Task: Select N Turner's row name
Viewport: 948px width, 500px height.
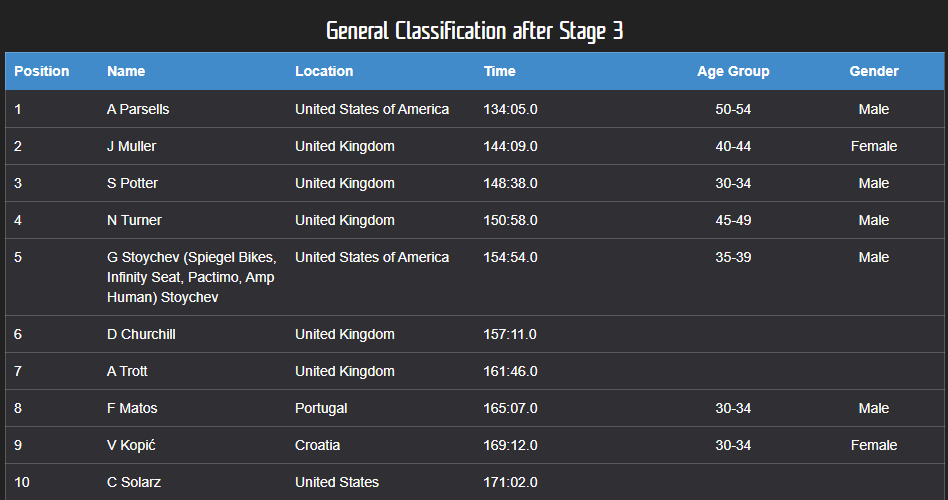Action: 134,220
